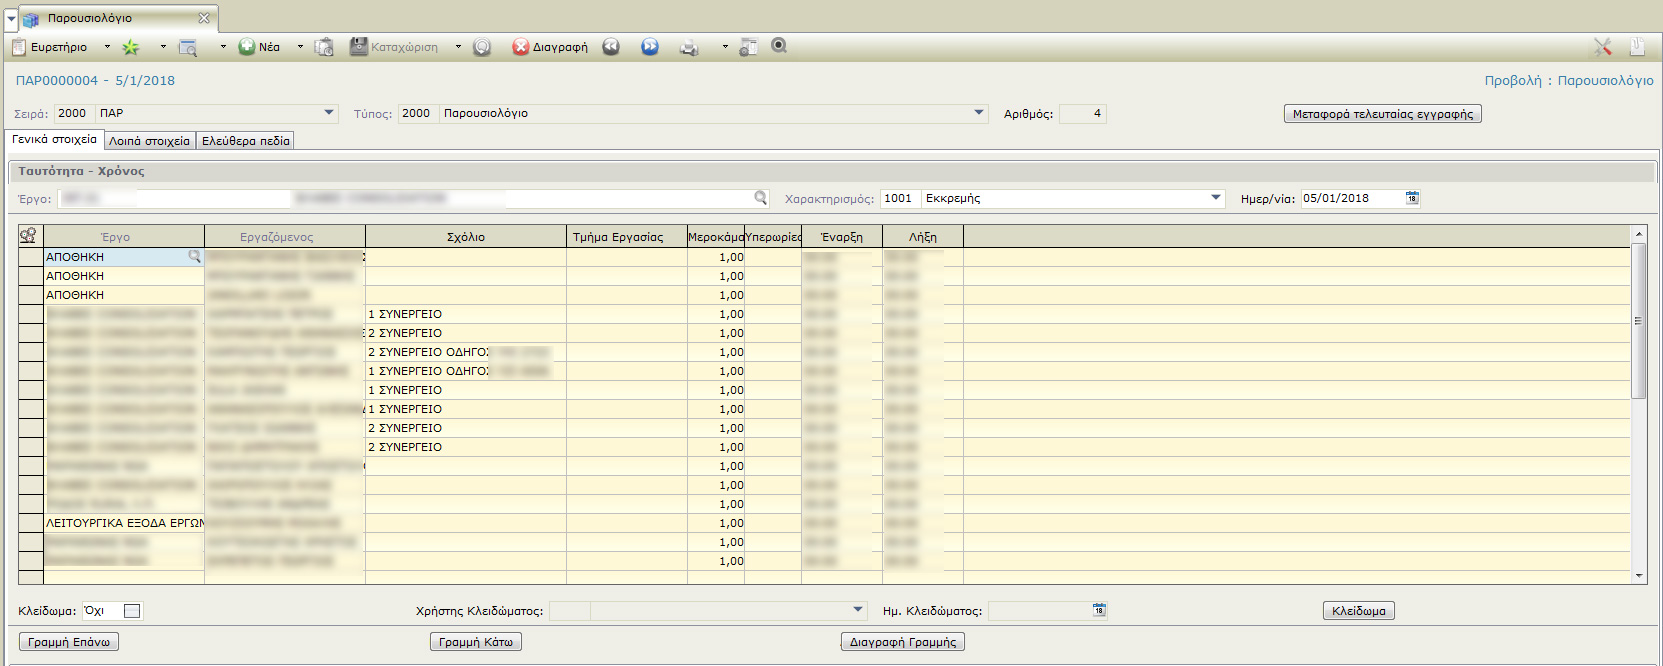The image size is (1663, 666).
Task: Click the Μεταφορά τελευταίας εγγραφής button
Action: click(x=1382, y=114)
